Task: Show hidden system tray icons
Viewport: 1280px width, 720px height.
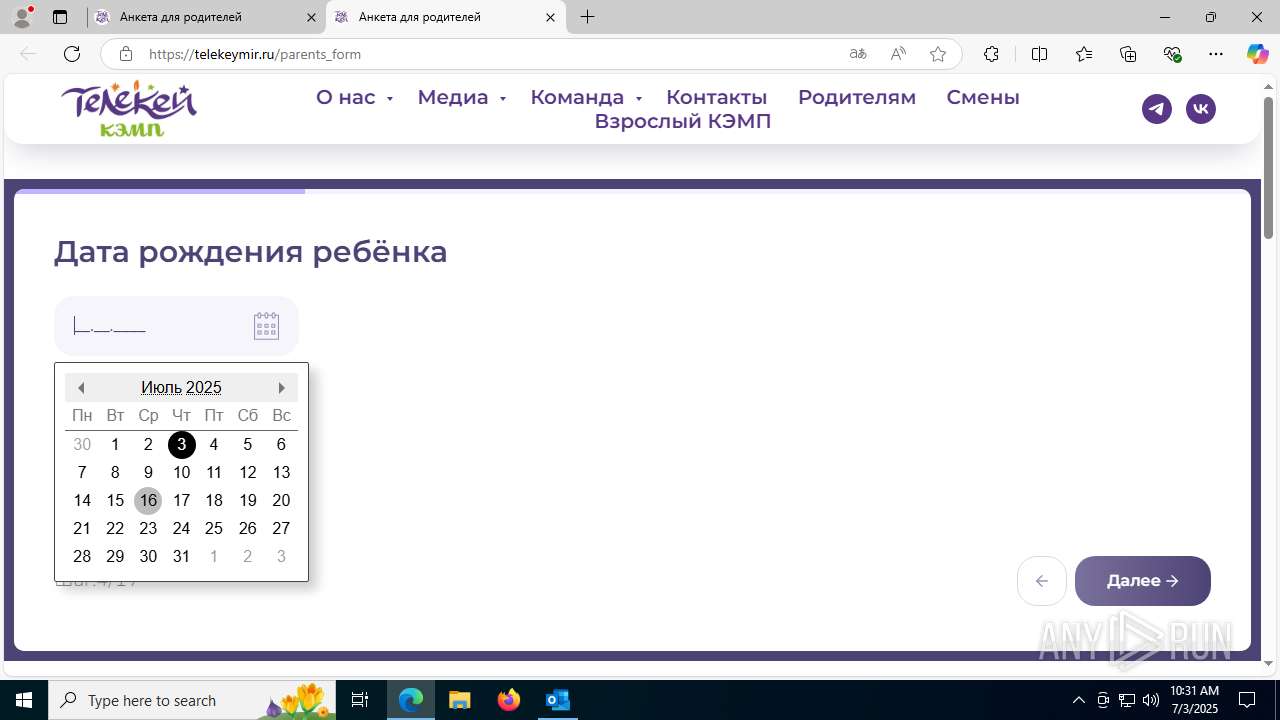Action: (1078, 700)
